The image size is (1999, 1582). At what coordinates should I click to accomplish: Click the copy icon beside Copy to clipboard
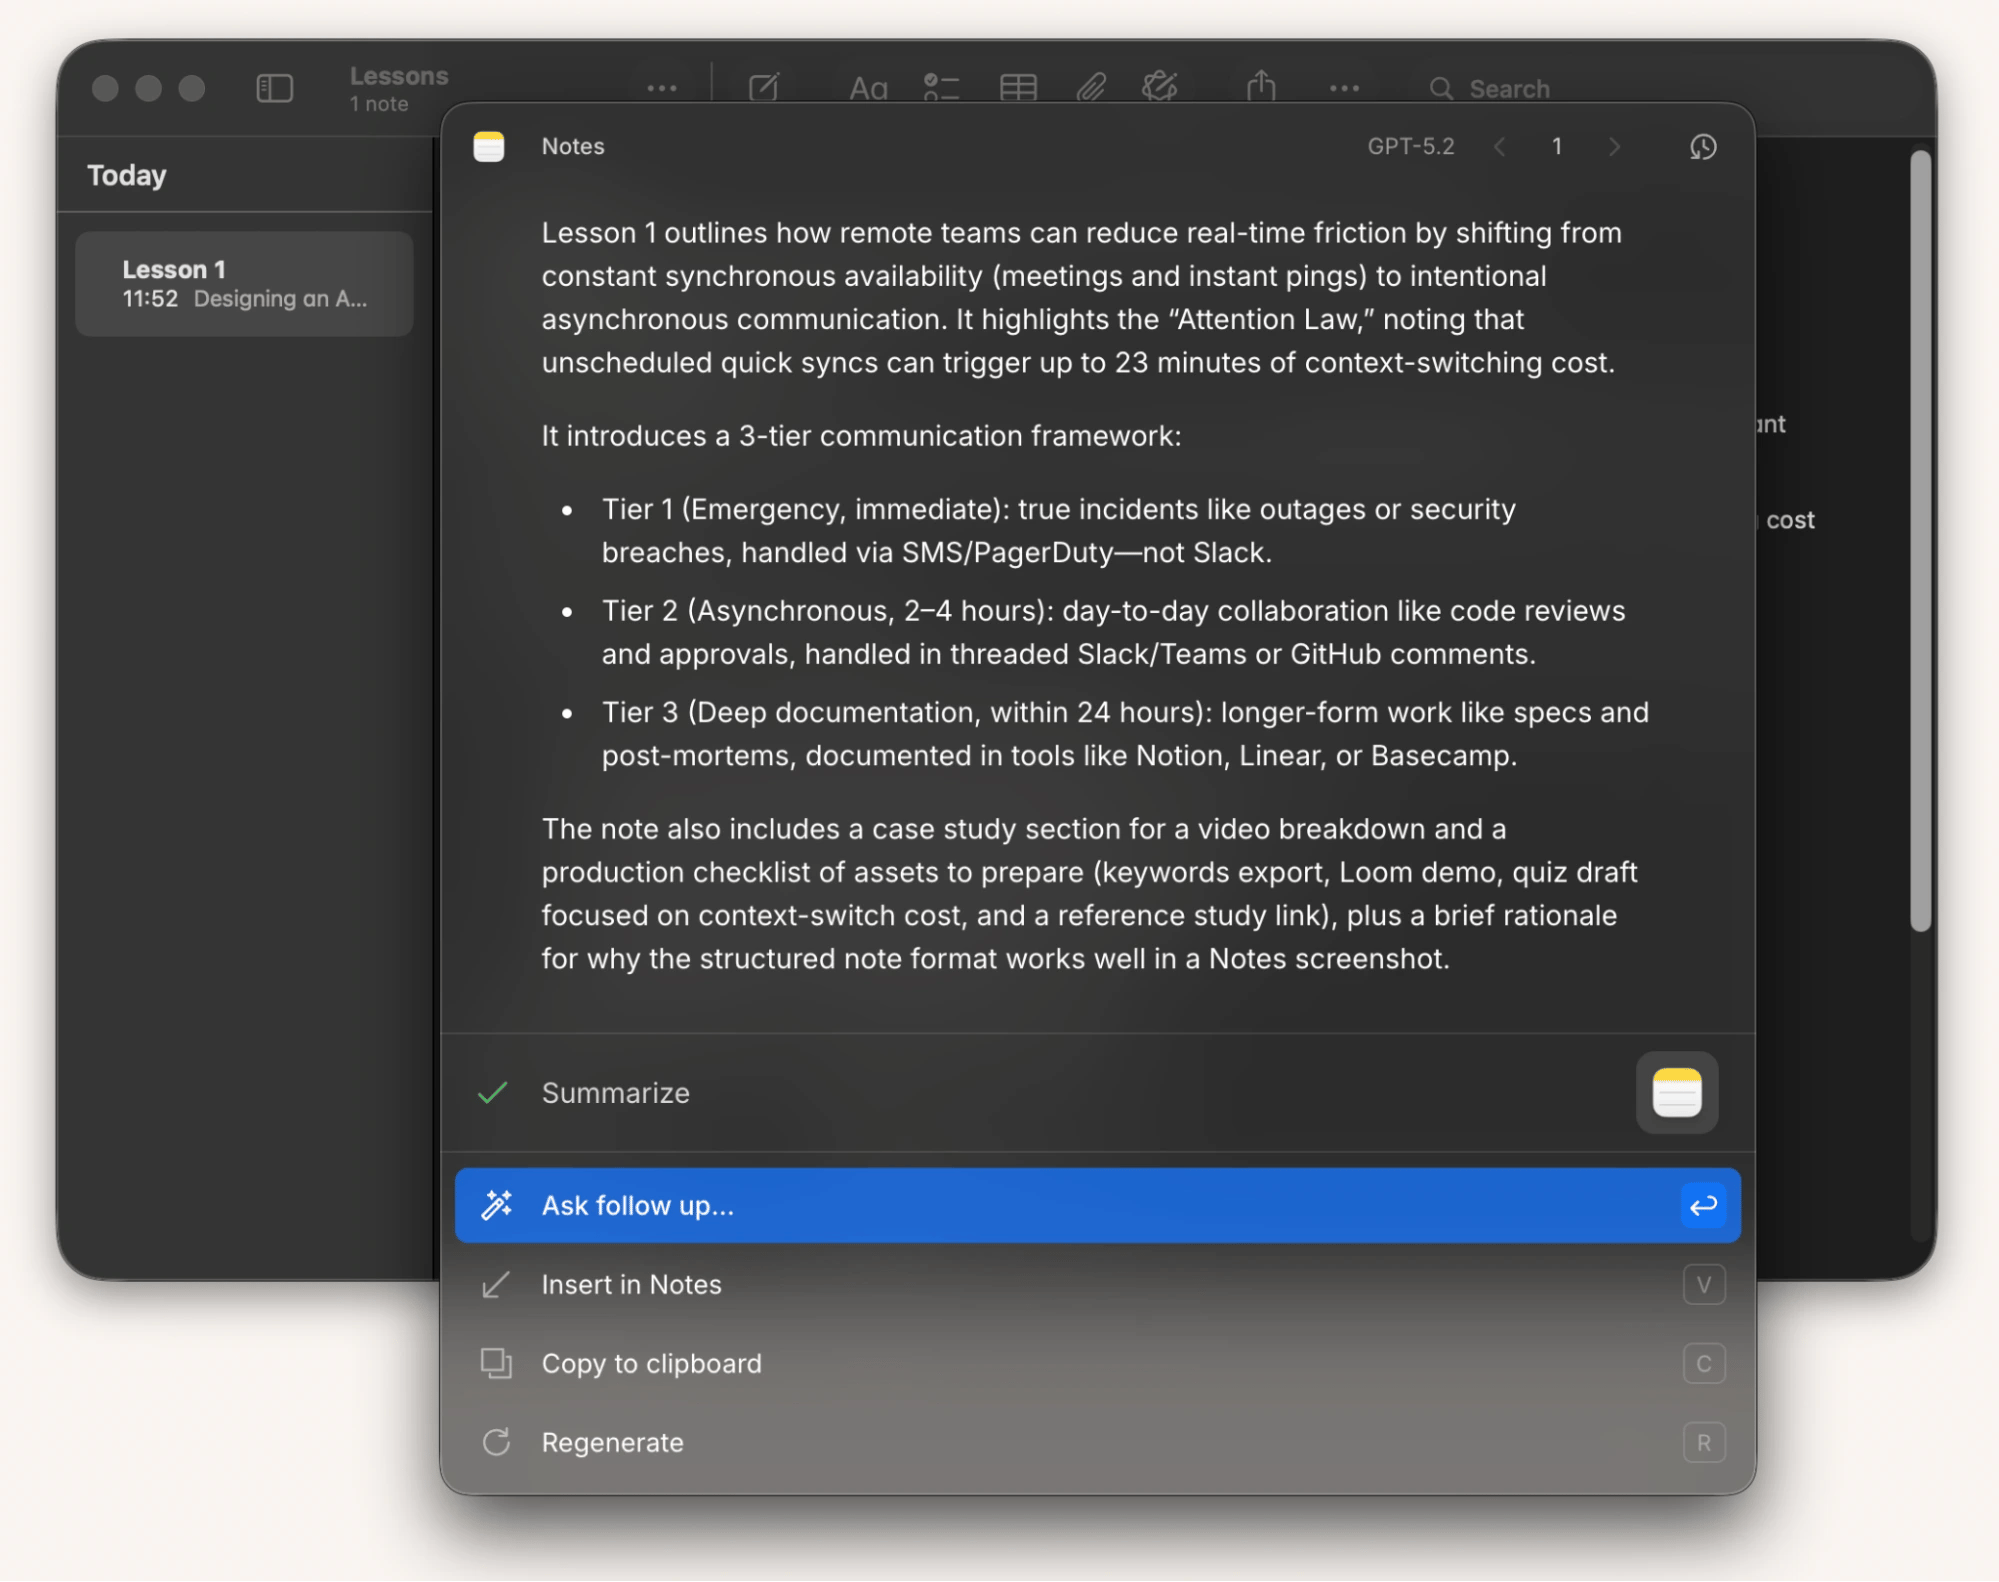coord(496,1363)
